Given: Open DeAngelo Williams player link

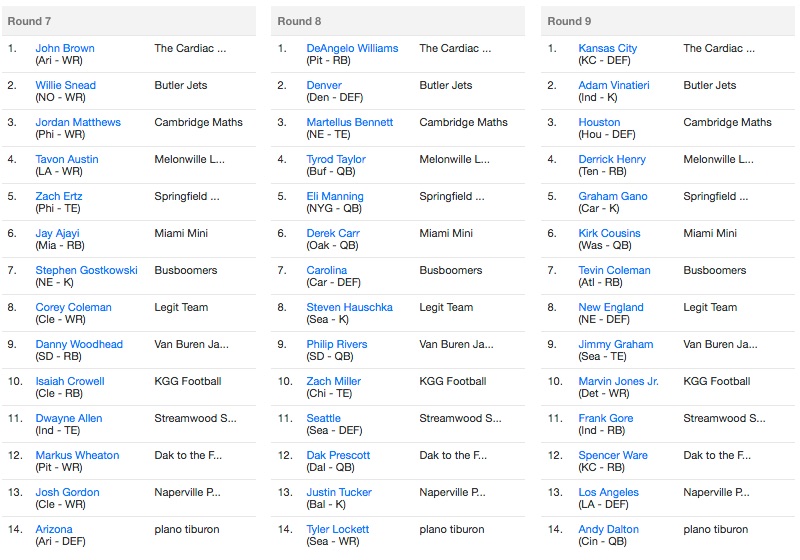Looking at the screenshot, I should click(x=352, y=48).
